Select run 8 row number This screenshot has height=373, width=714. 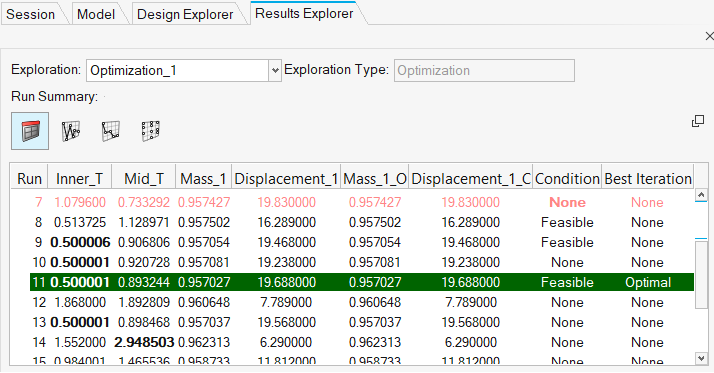[x=39, y=222]
